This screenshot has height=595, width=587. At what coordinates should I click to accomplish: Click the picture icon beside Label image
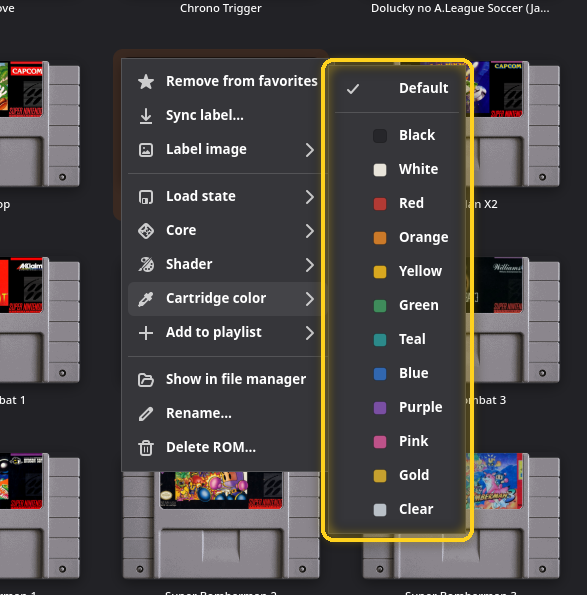(146, 150)
